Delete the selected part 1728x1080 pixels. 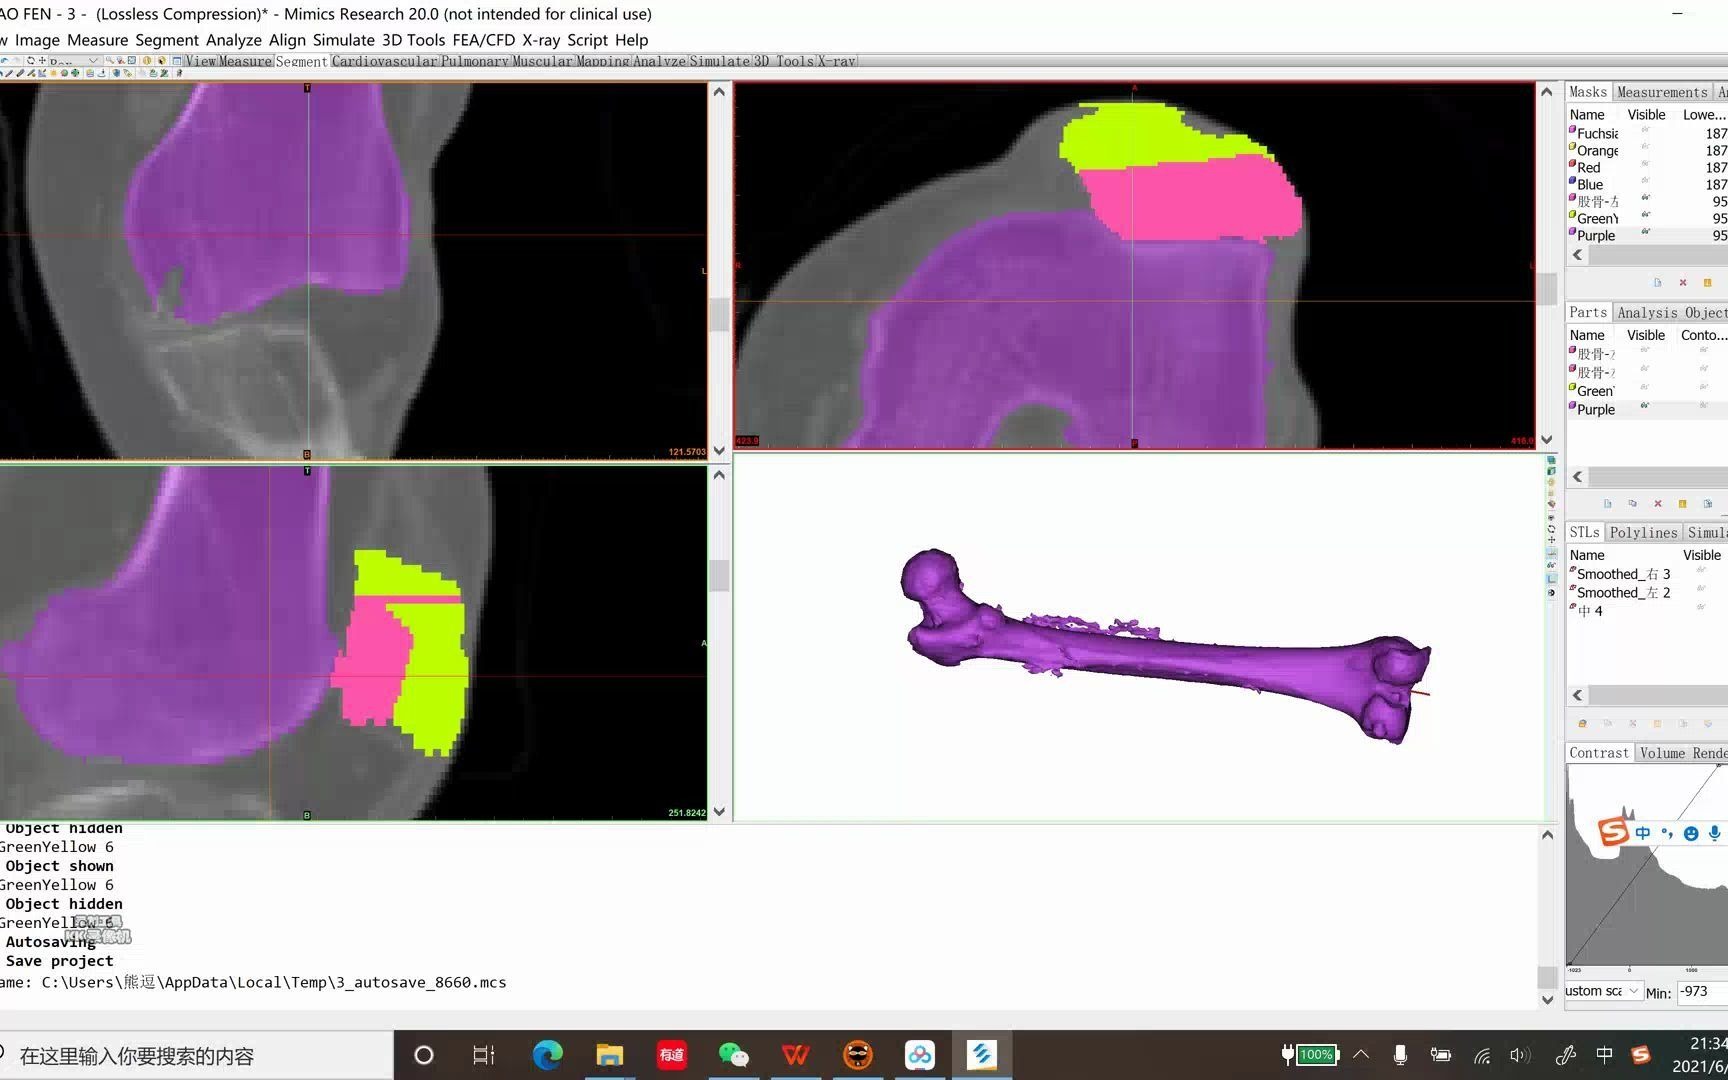(1658, 504)
